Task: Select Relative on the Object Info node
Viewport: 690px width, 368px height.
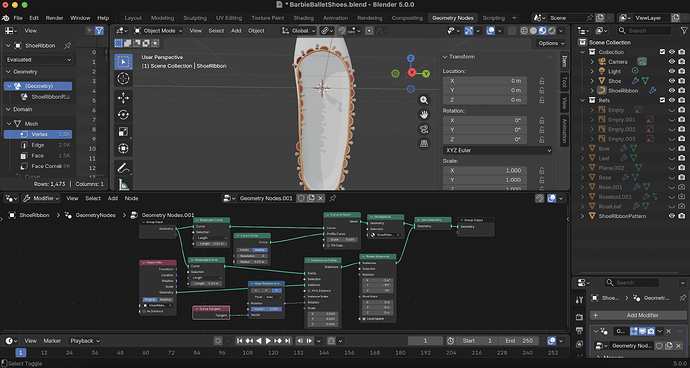Action: pyautogui.click(x=166, y=299)
